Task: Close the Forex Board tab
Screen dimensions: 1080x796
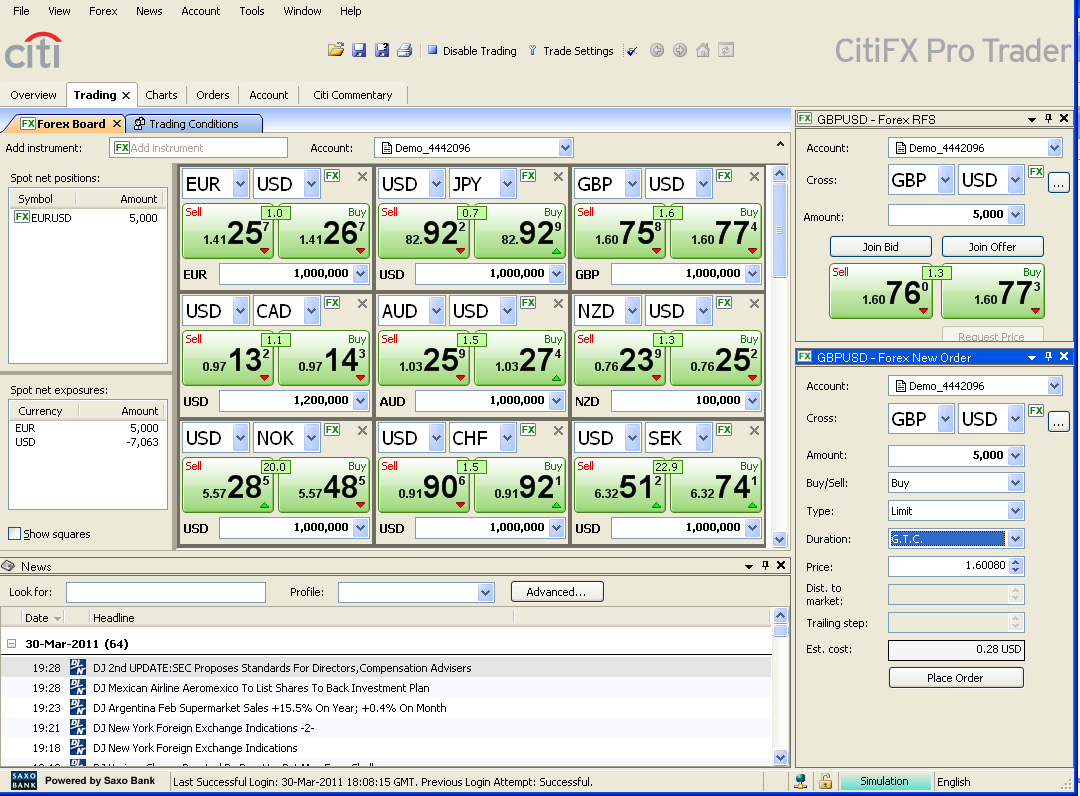Action: coord(116,123)
